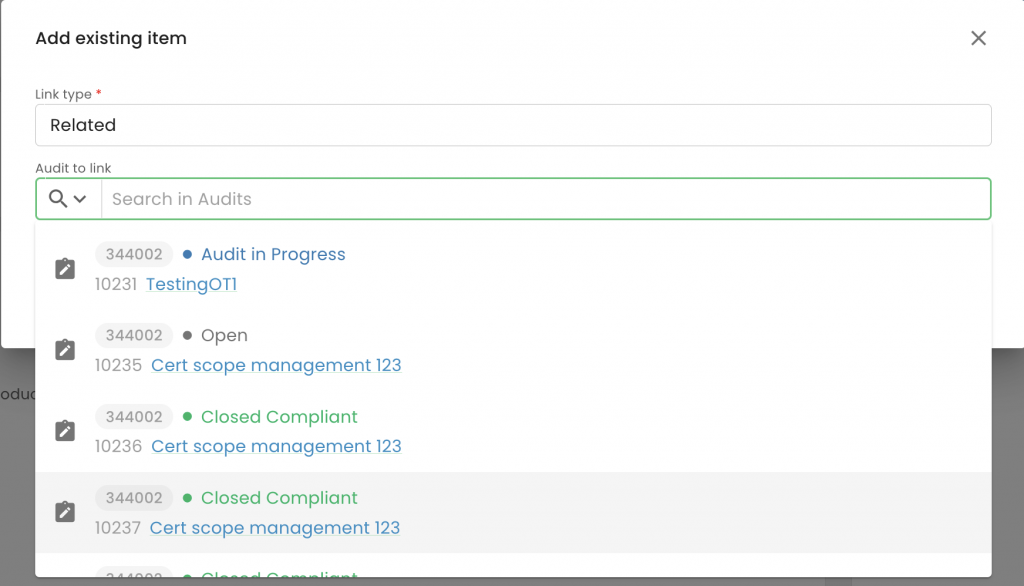Open Cert scope management 123 link for 10236
The width and height of the screenshot is (1024, 586).
tap(276, 446)
